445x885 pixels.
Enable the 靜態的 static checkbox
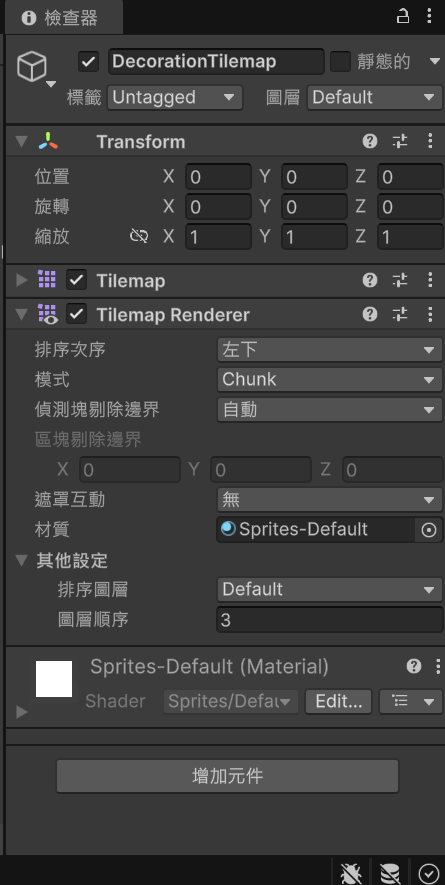pos(341,62)
